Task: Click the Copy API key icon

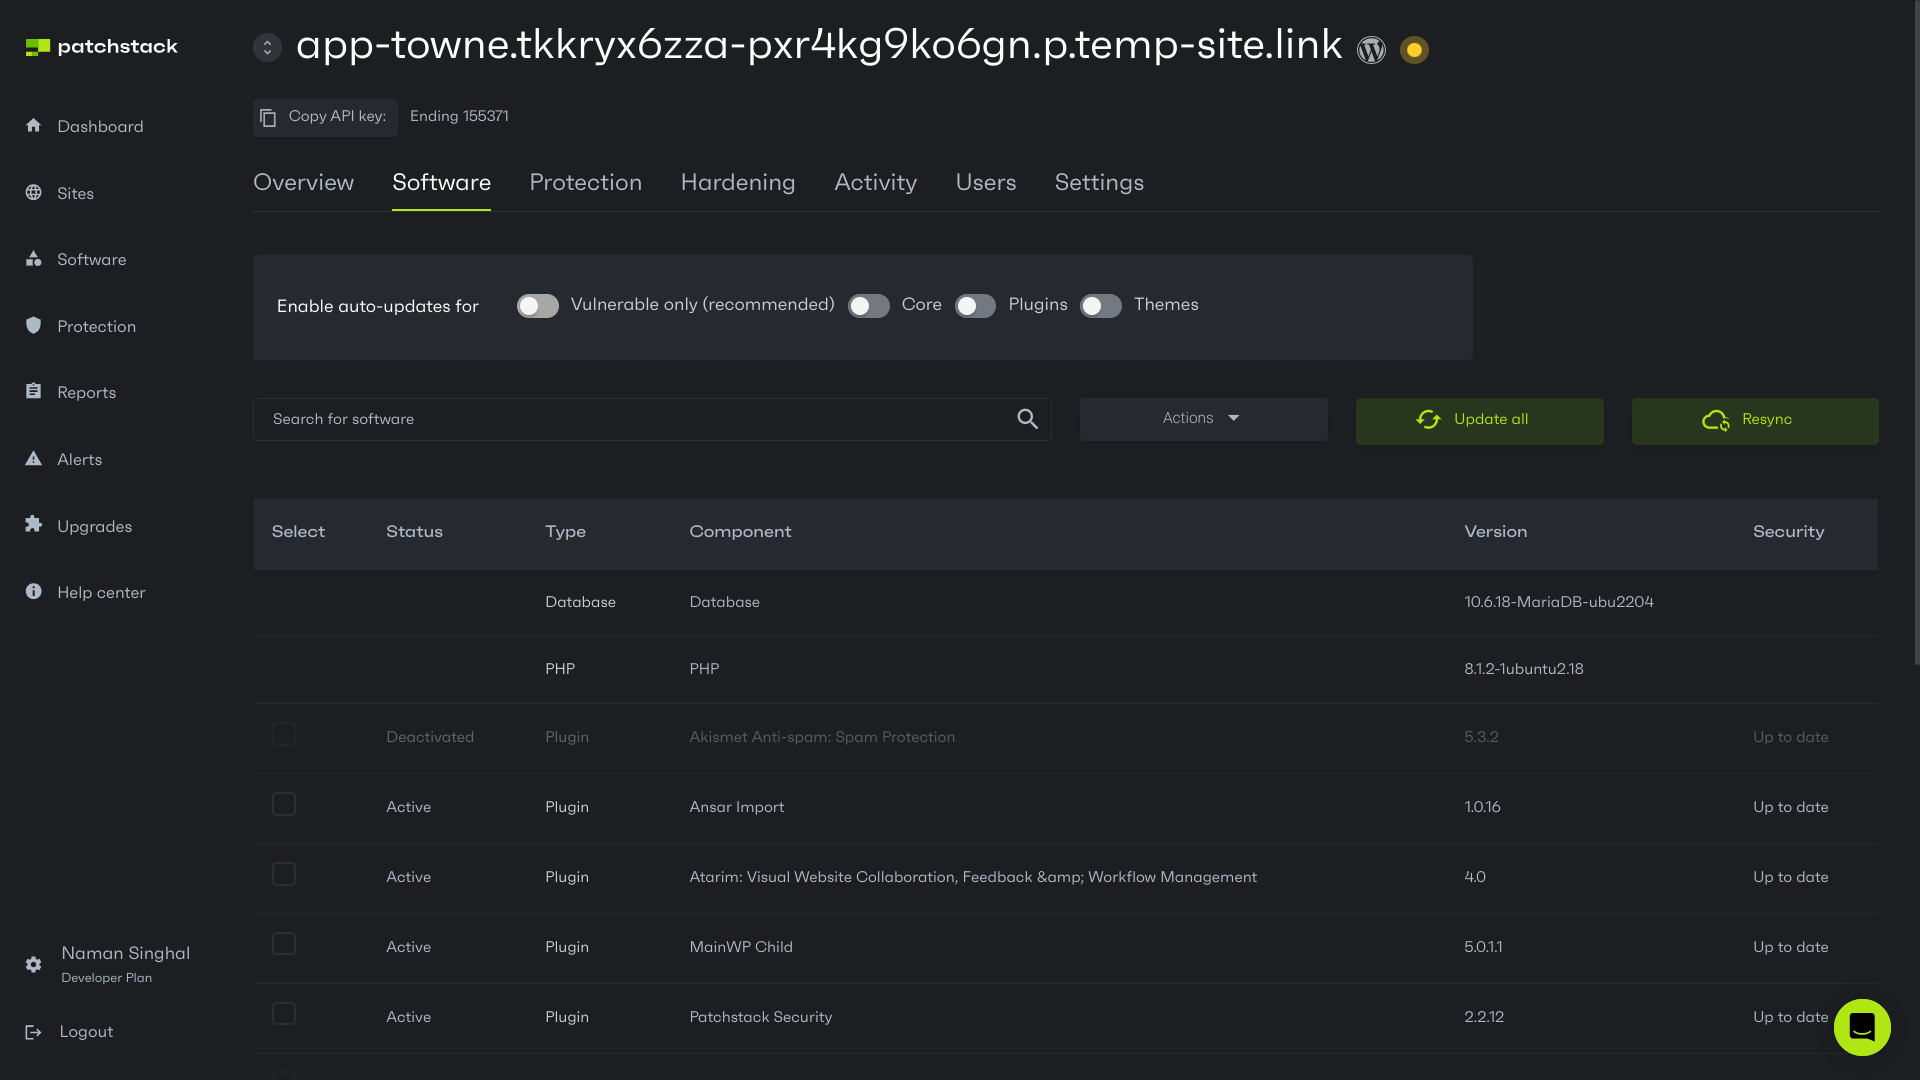Action: 268,117
